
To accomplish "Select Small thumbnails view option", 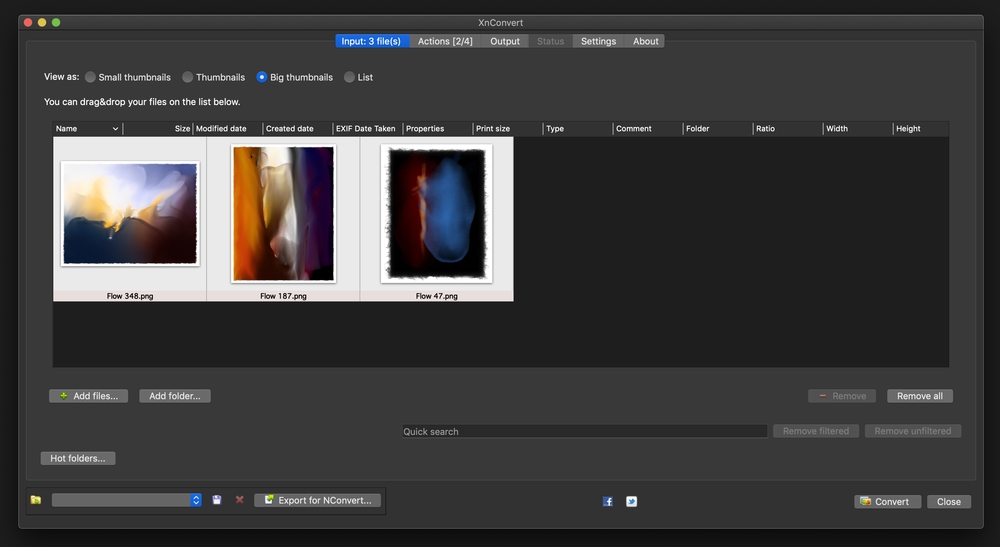I will (x=91, y=77).
